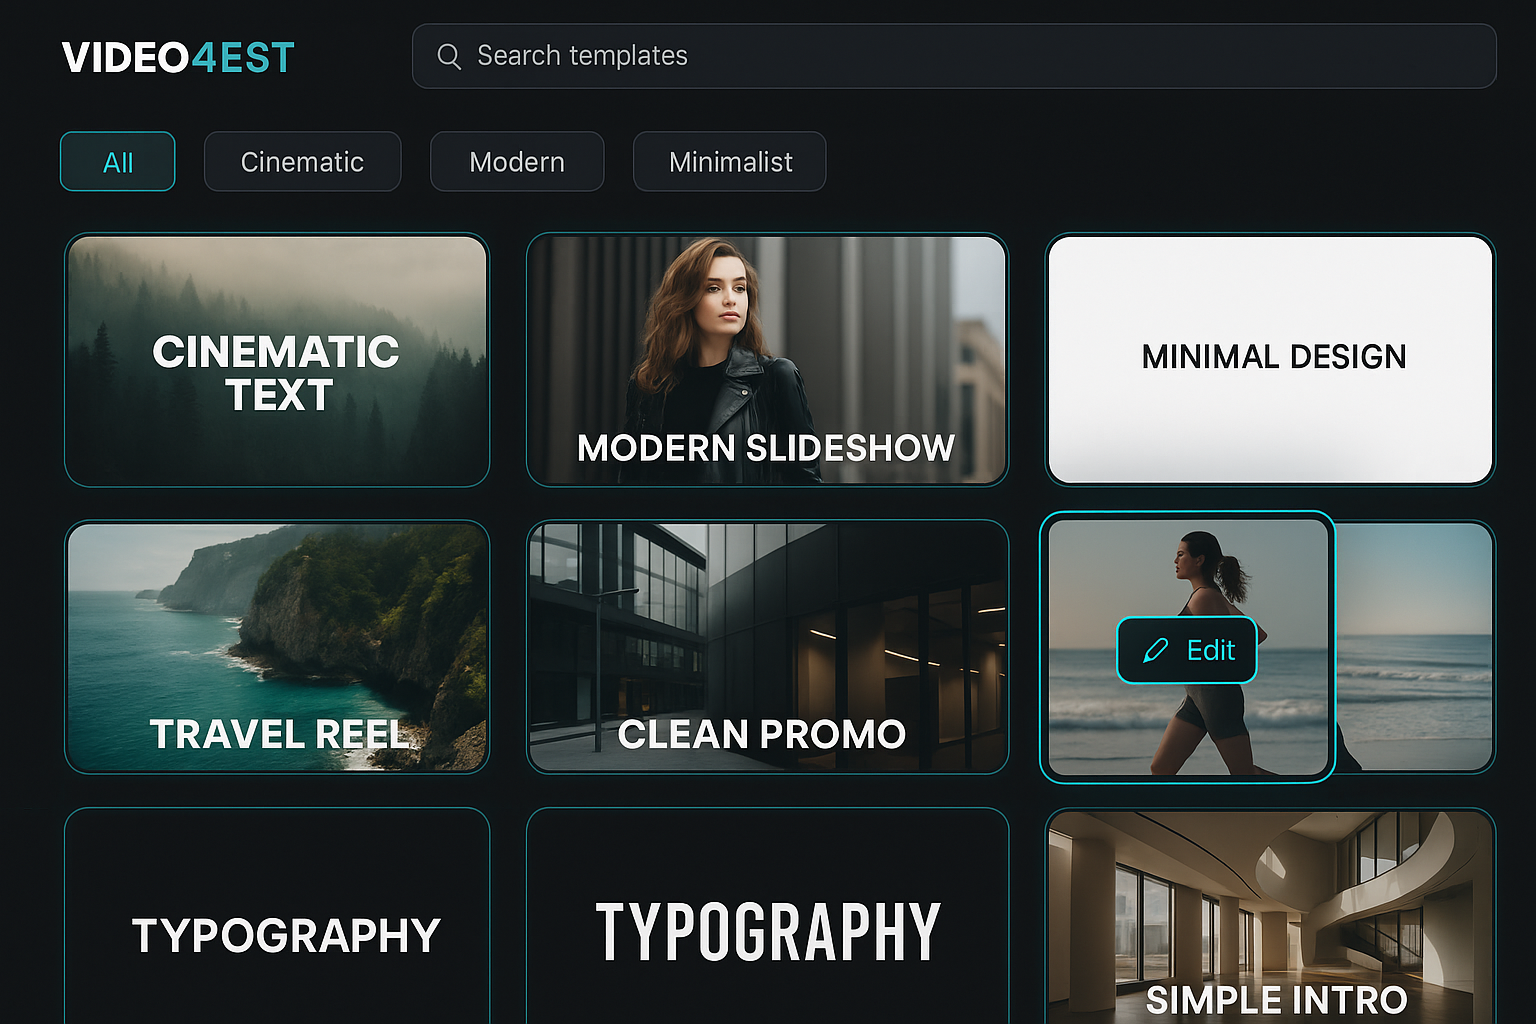The width and height of the screenshot is (1536, 1024).
Task: Click the VIDEO4EST logo
Action: pos(176,57)
